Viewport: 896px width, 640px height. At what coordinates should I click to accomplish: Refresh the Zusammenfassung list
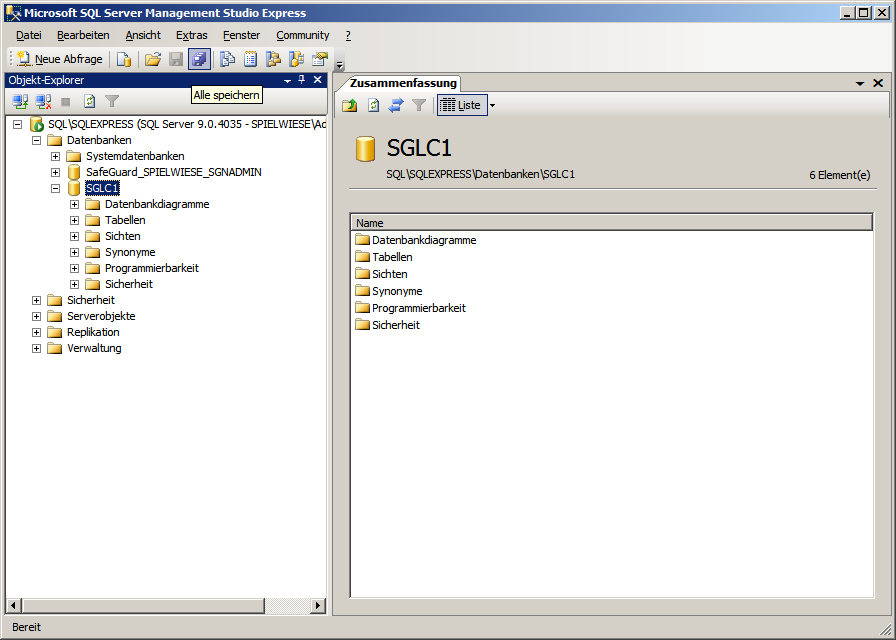373,105
